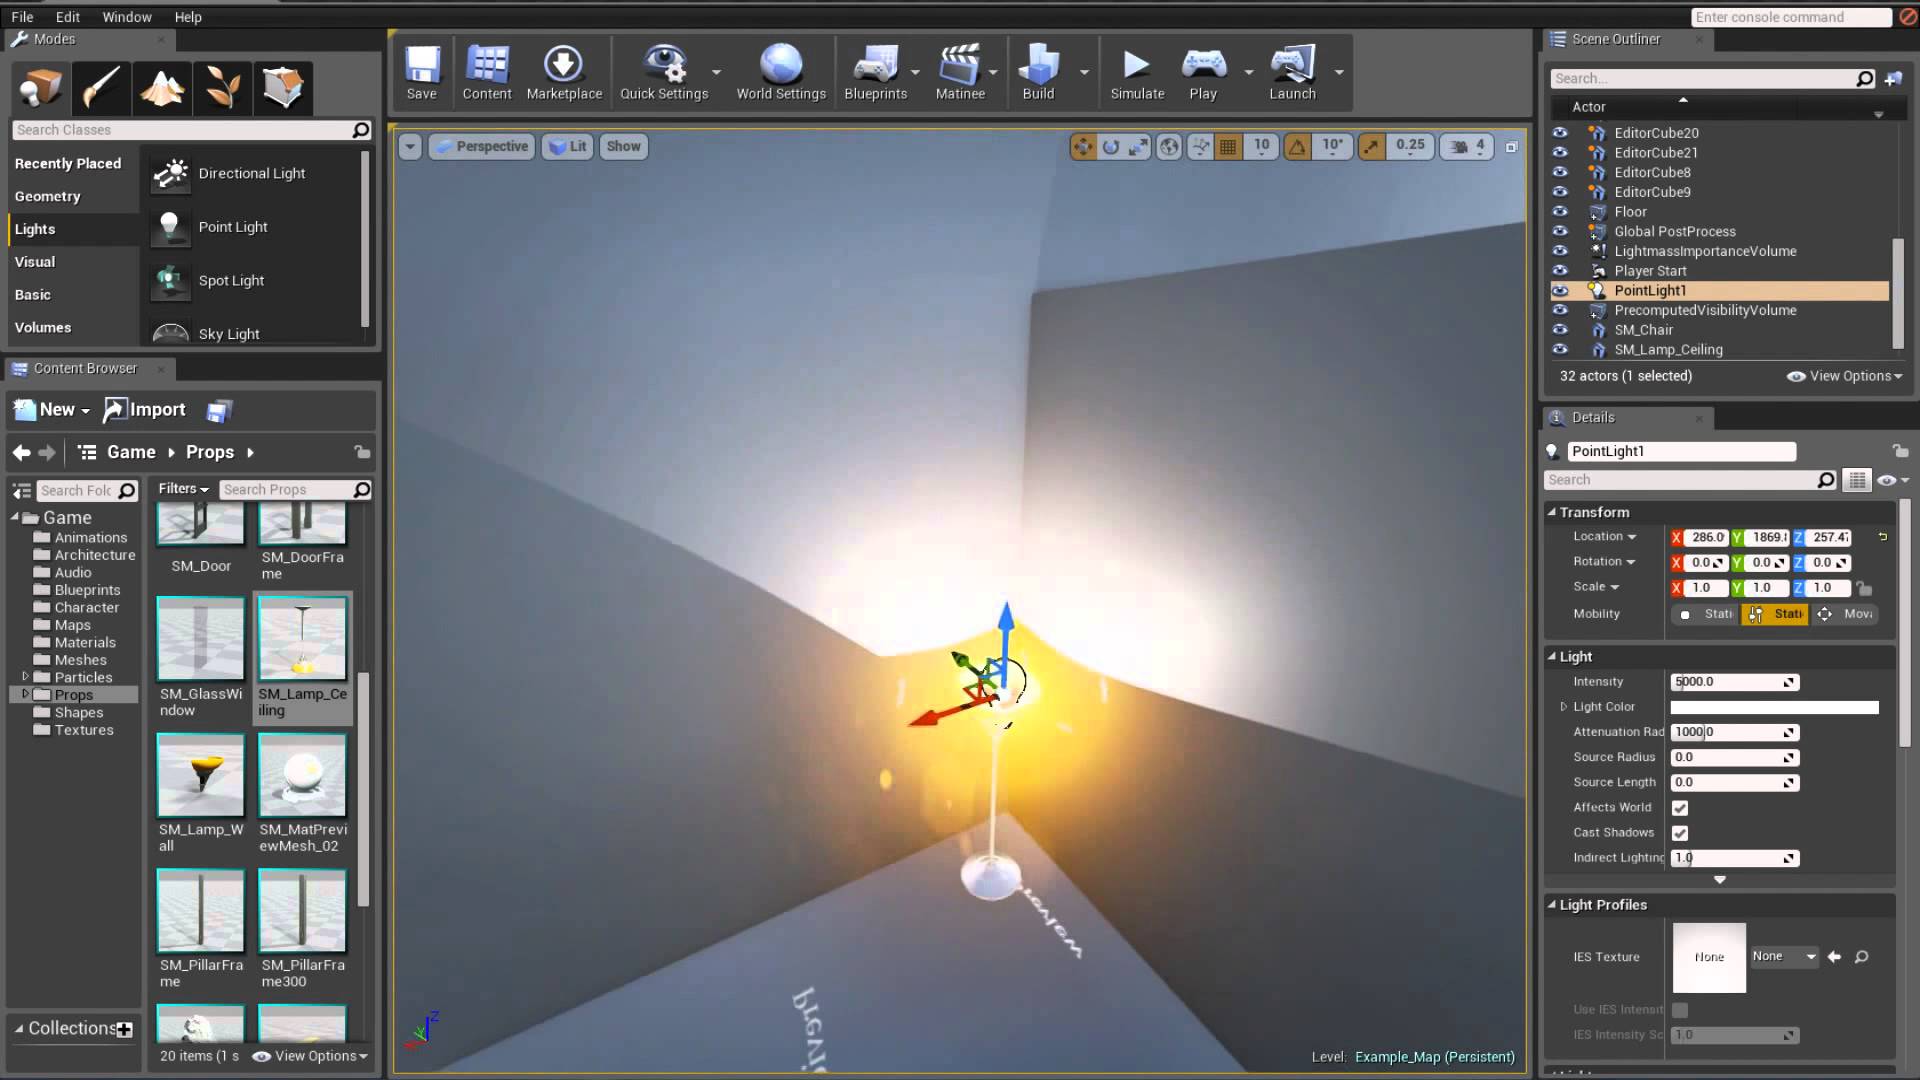Disable the Cast Shadows checkbox
Screen dimensions: 1920x1080
[x=1682, y=832]
